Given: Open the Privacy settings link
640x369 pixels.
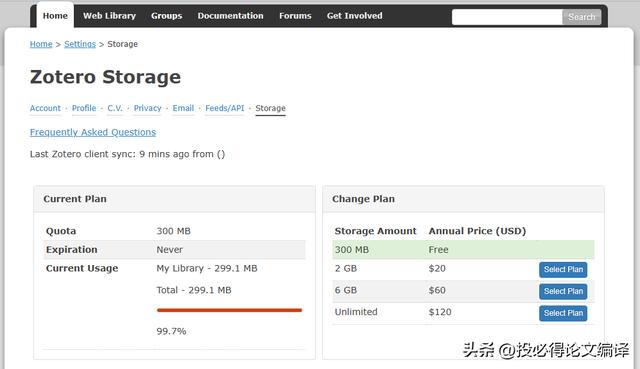Looking at the screenshot, I should [147, 108].
